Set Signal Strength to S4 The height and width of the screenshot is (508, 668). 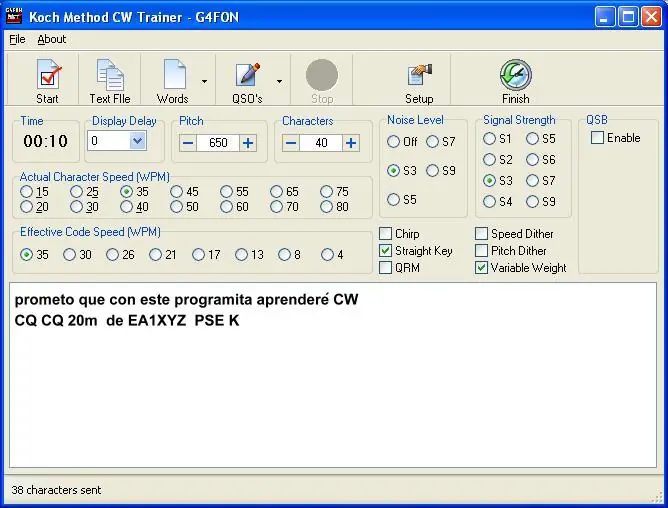489,201
